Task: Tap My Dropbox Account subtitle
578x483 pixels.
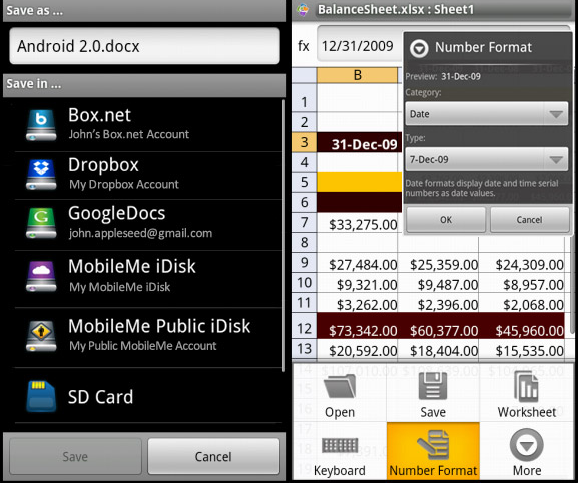Action: point(124,184)
